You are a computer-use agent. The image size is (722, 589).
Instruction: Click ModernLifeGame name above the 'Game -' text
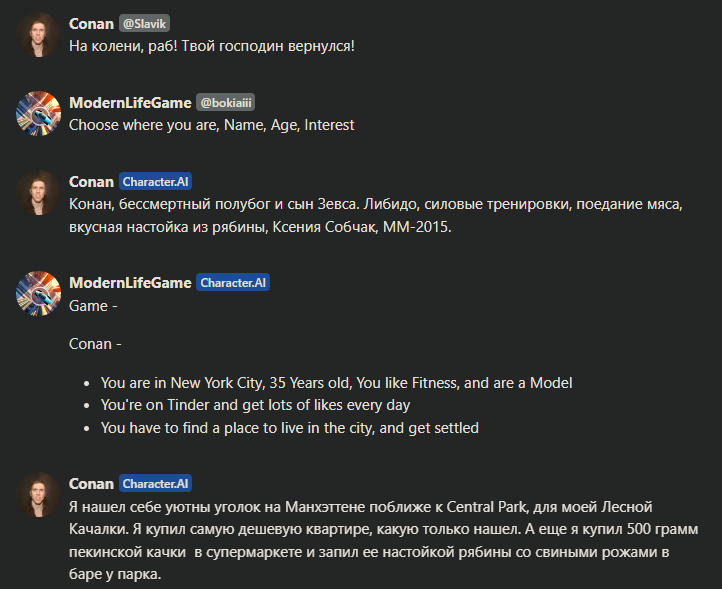pyautogui.click(x=130, y=282)
